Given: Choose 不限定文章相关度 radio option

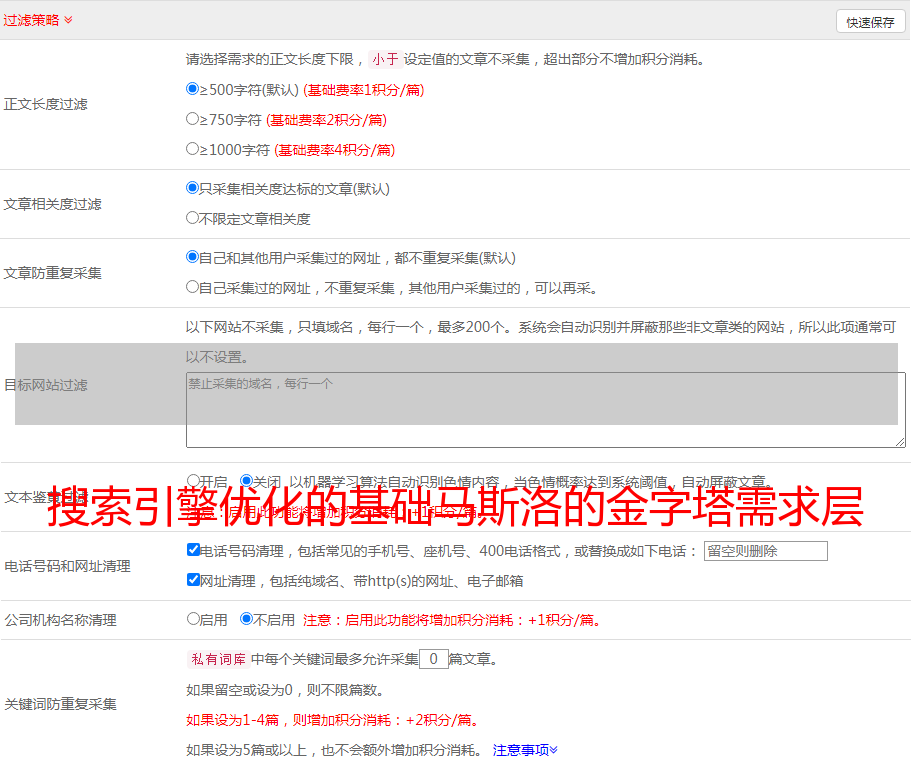Looking at the screenshot, I should [193, 218].
